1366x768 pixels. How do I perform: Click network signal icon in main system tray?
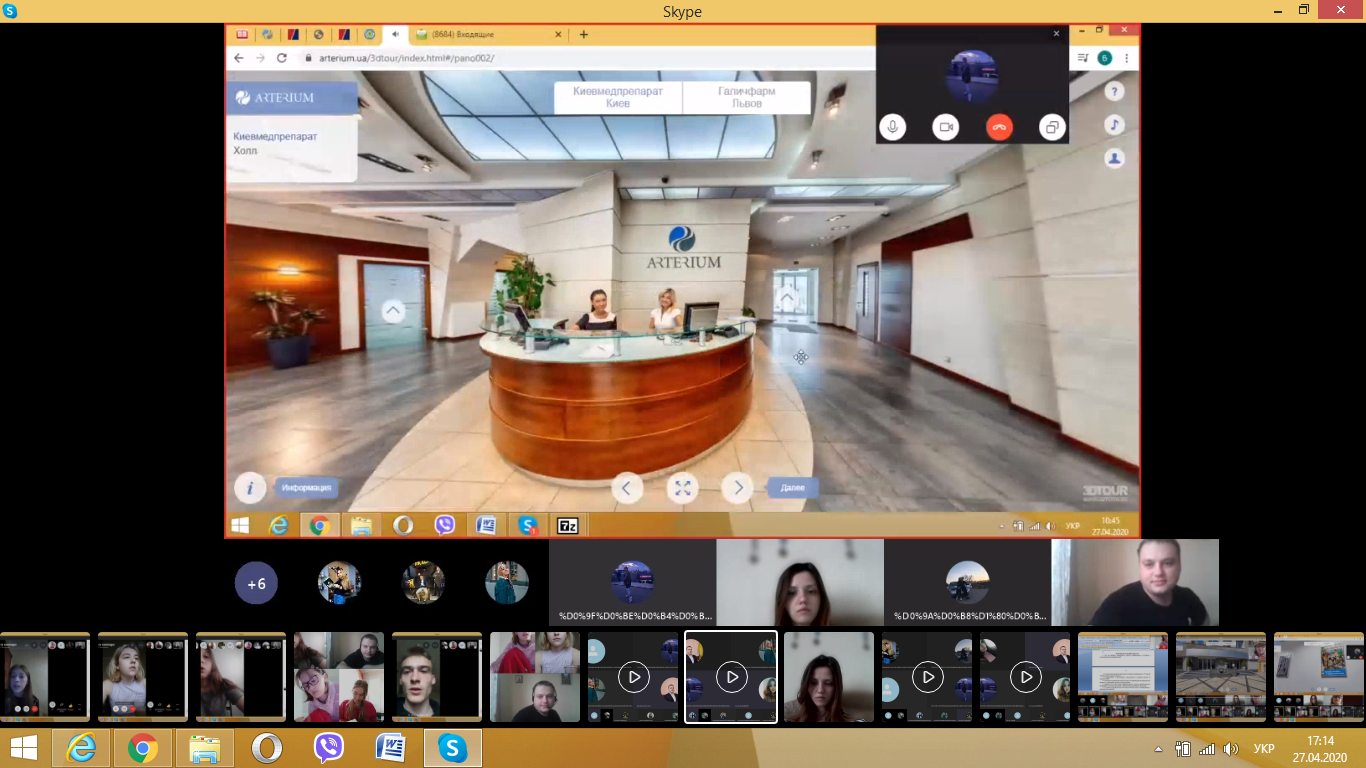point(1207,749)
